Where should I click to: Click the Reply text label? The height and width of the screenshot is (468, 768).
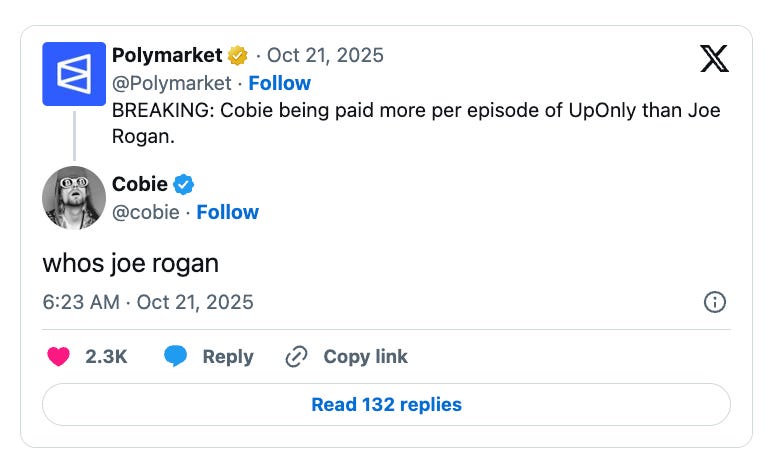(x=228, y=357)
